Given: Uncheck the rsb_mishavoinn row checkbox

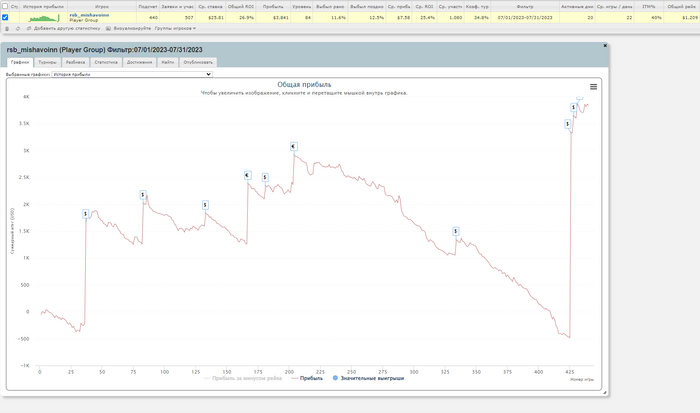Looking at the screenshot, I should (5, 17).
